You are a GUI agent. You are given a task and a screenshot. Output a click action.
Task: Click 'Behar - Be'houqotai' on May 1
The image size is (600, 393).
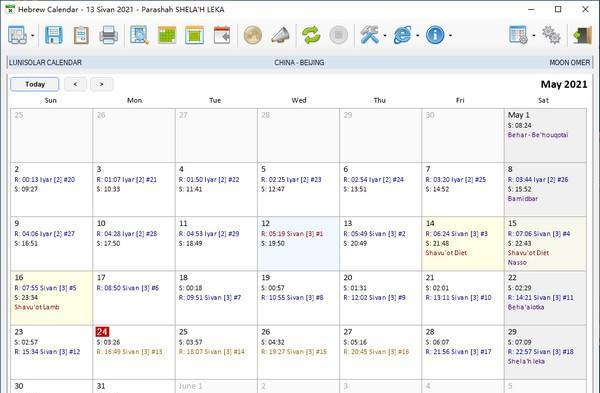point(538,135)
